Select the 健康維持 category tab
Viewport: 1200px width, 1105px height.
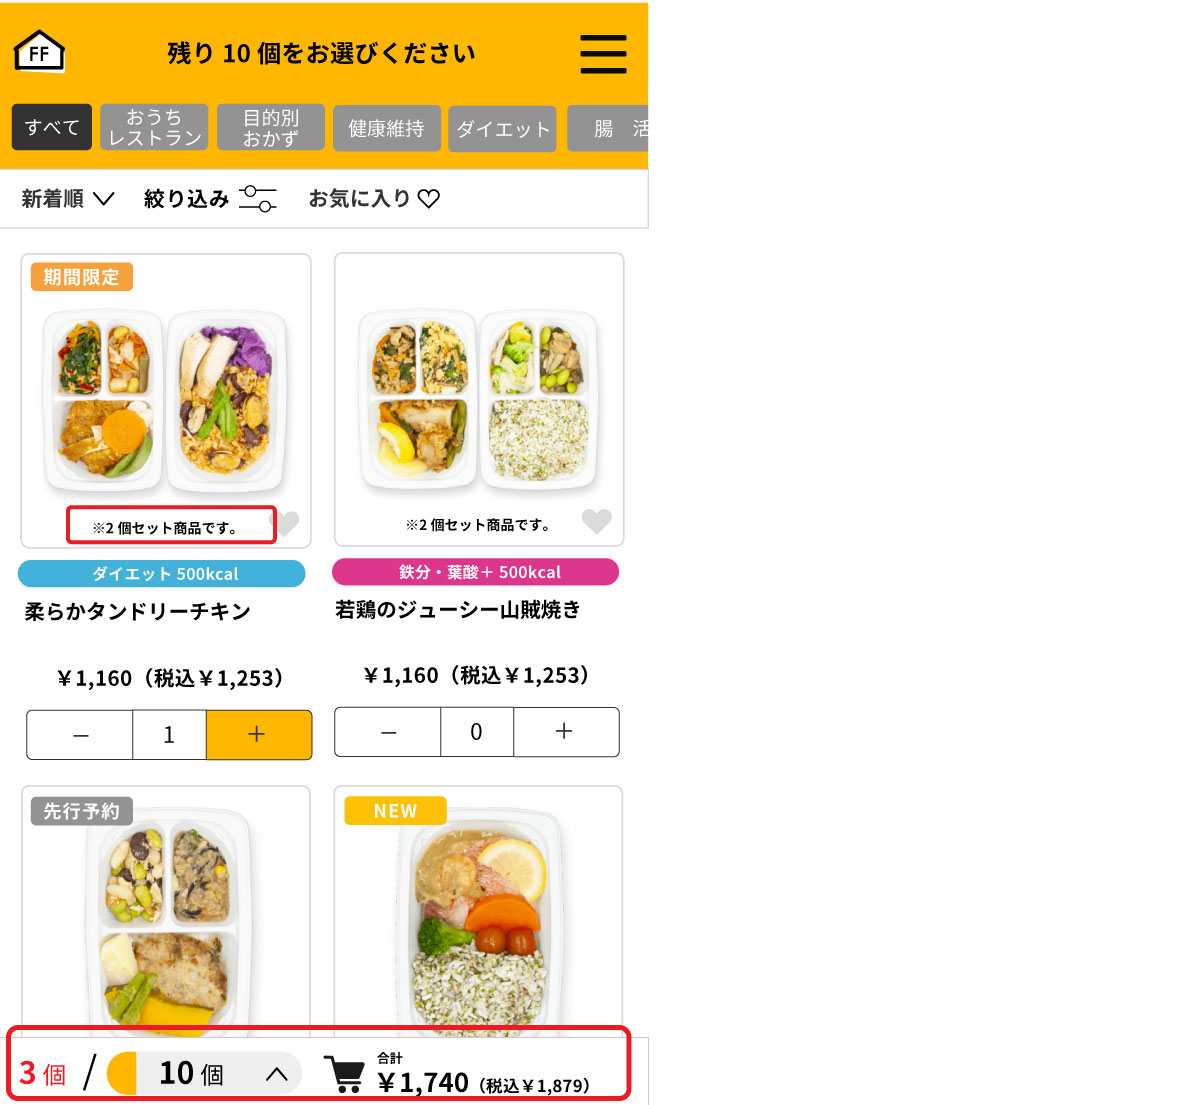(386, 128)
